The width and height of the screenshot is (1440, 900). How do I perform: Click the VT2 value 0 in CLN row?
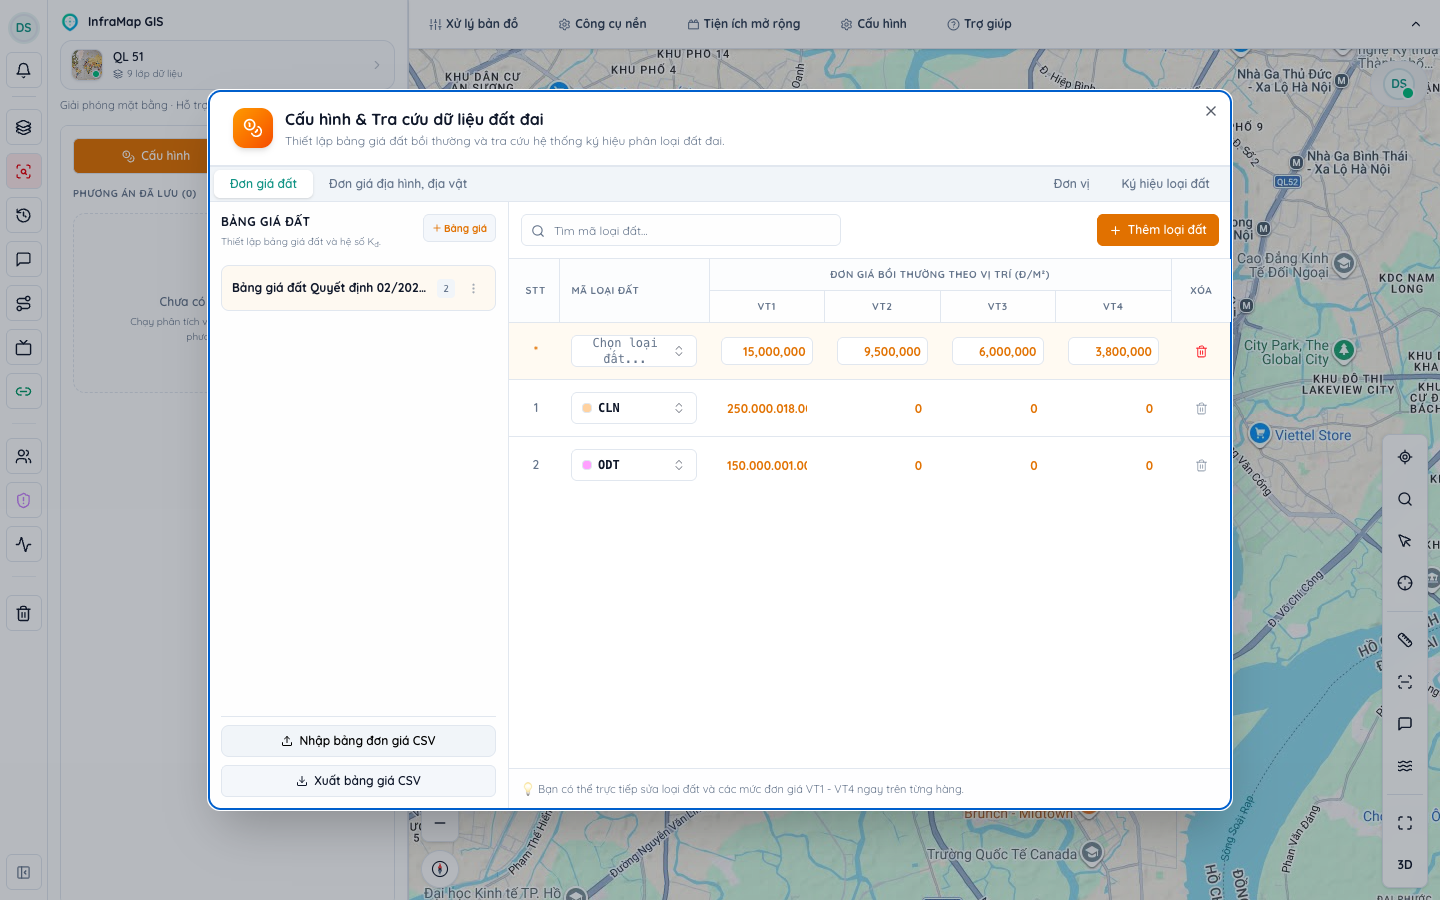pyautogui.click(x=882, y=408)
